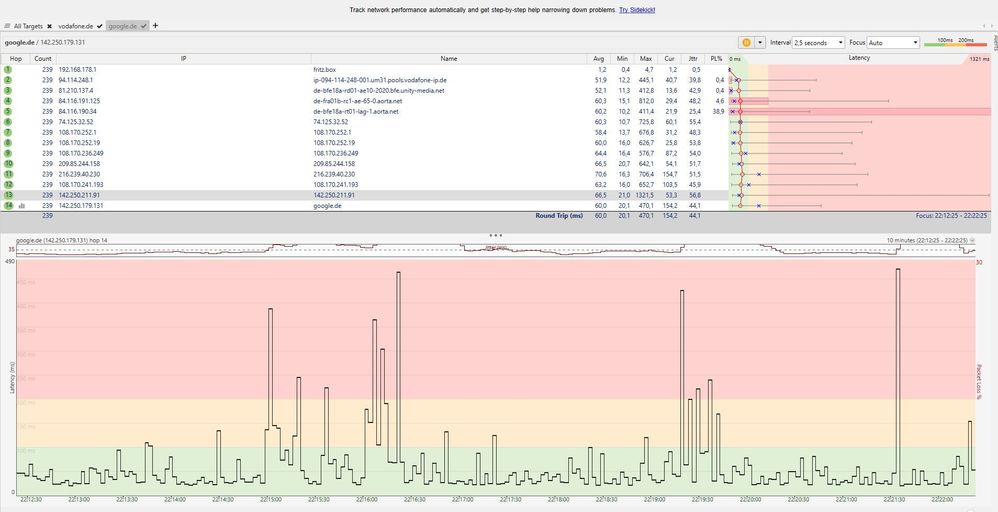Select the fritz.box name cell
998x512 pixels.
click(x=324, y=69)
